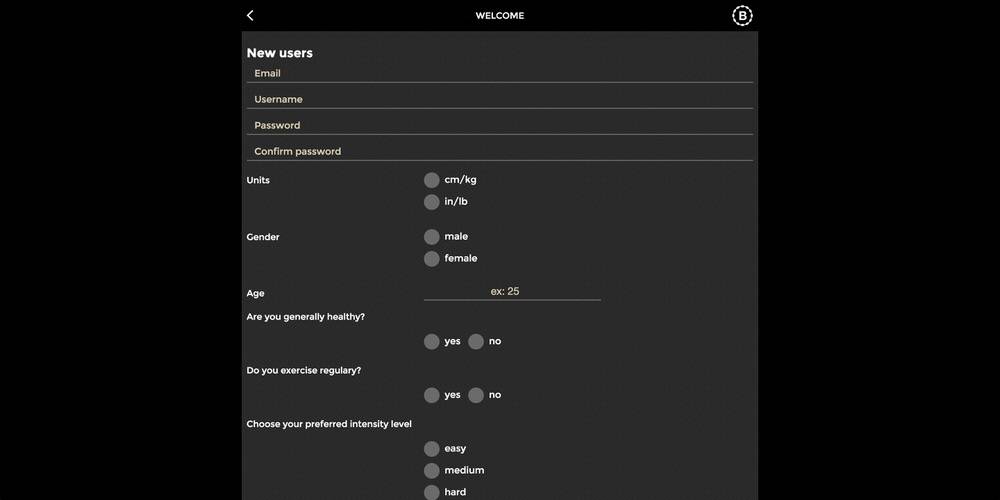Screen dimensions: 1000x500
Task: Open the circular B logo icon
Action: click(x=742, y=15)
